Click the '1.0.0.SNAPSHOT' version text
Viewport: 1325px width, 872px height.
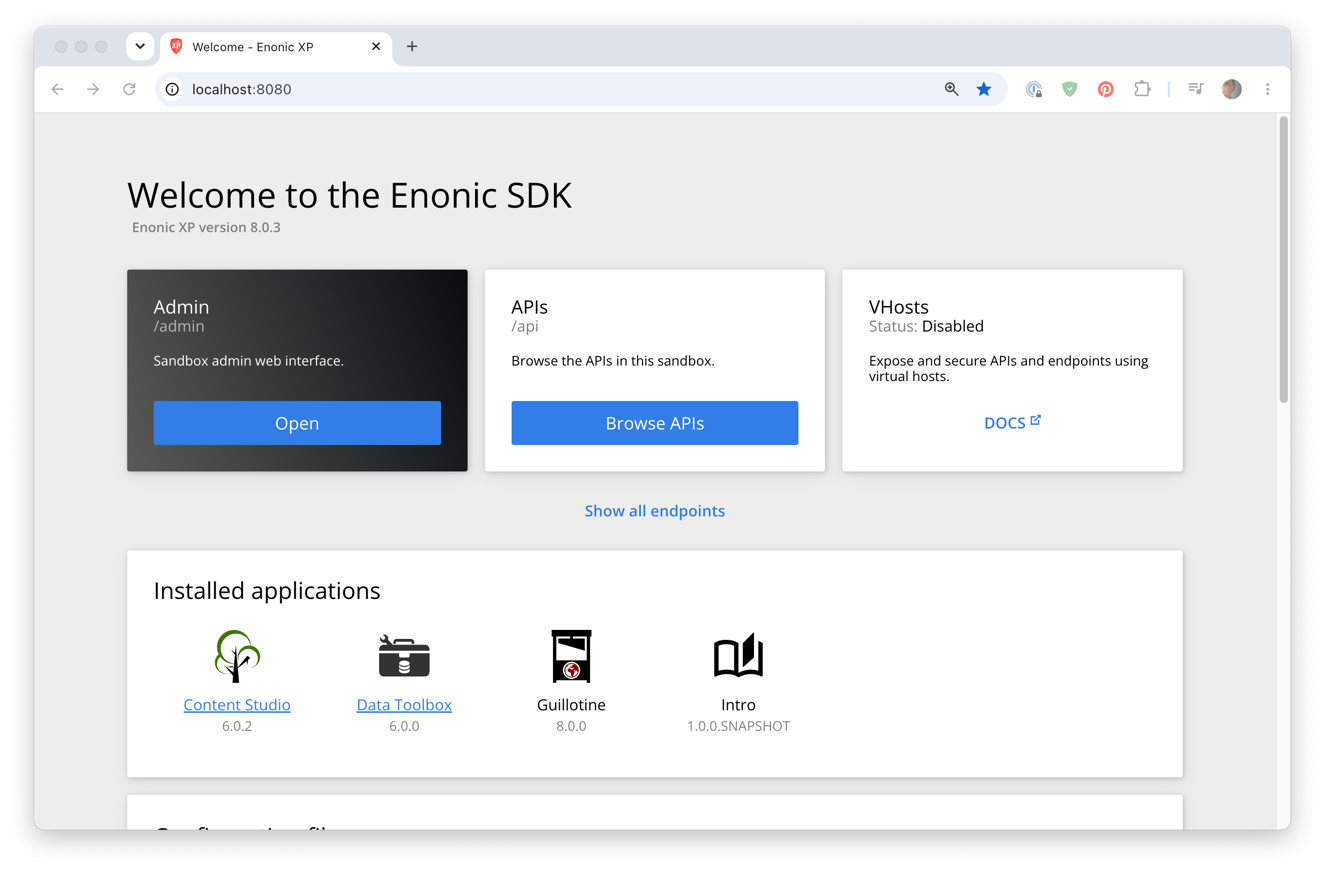click(x=738, y=726)
